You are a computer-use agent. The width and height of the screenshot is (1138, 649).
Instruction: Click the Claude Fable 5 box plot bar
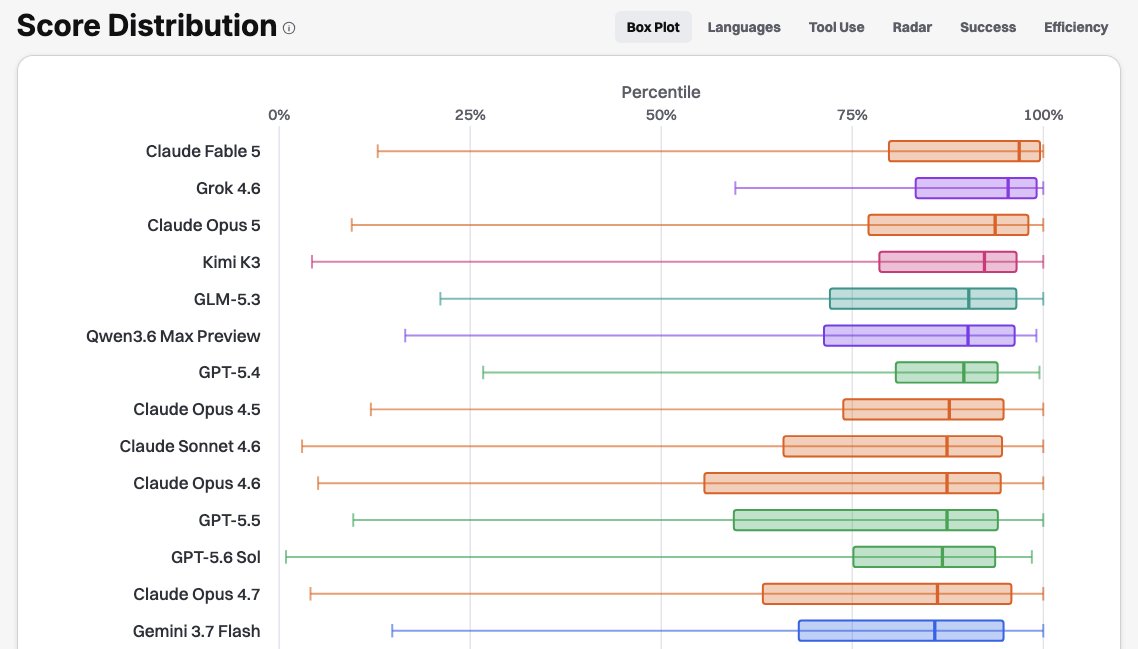(x=965, y=151)
